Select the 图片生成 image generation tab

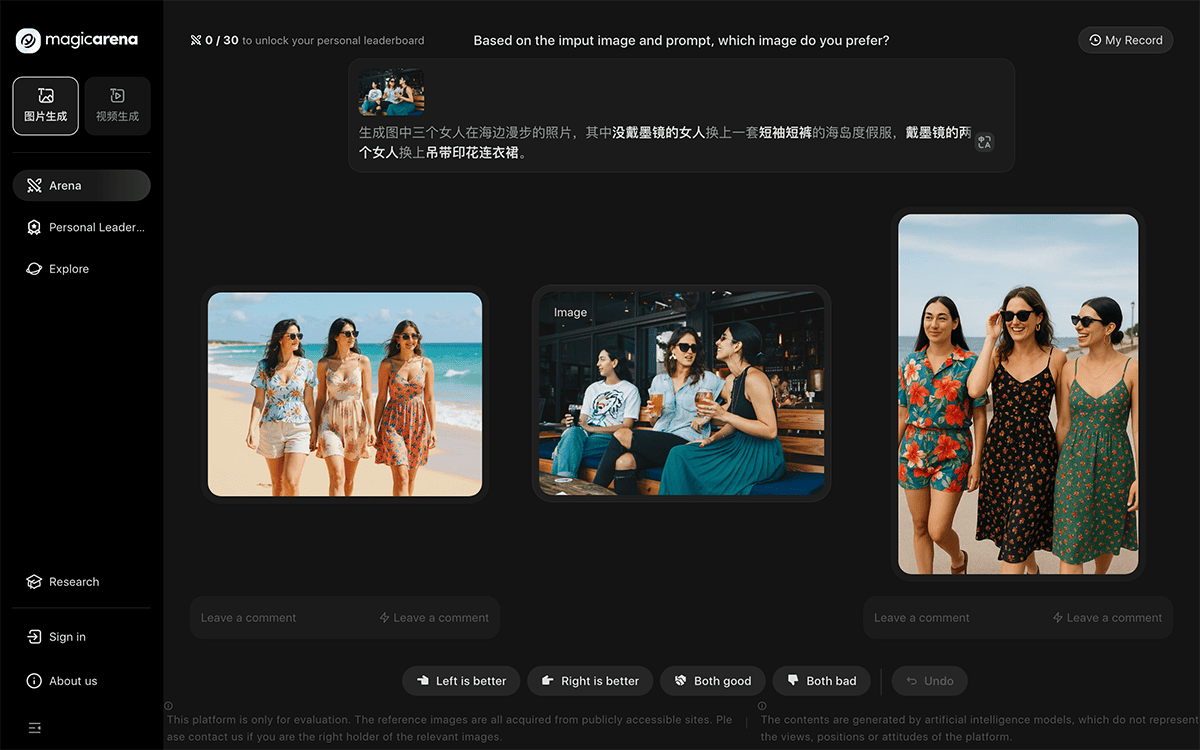click(x=46, y=106)
